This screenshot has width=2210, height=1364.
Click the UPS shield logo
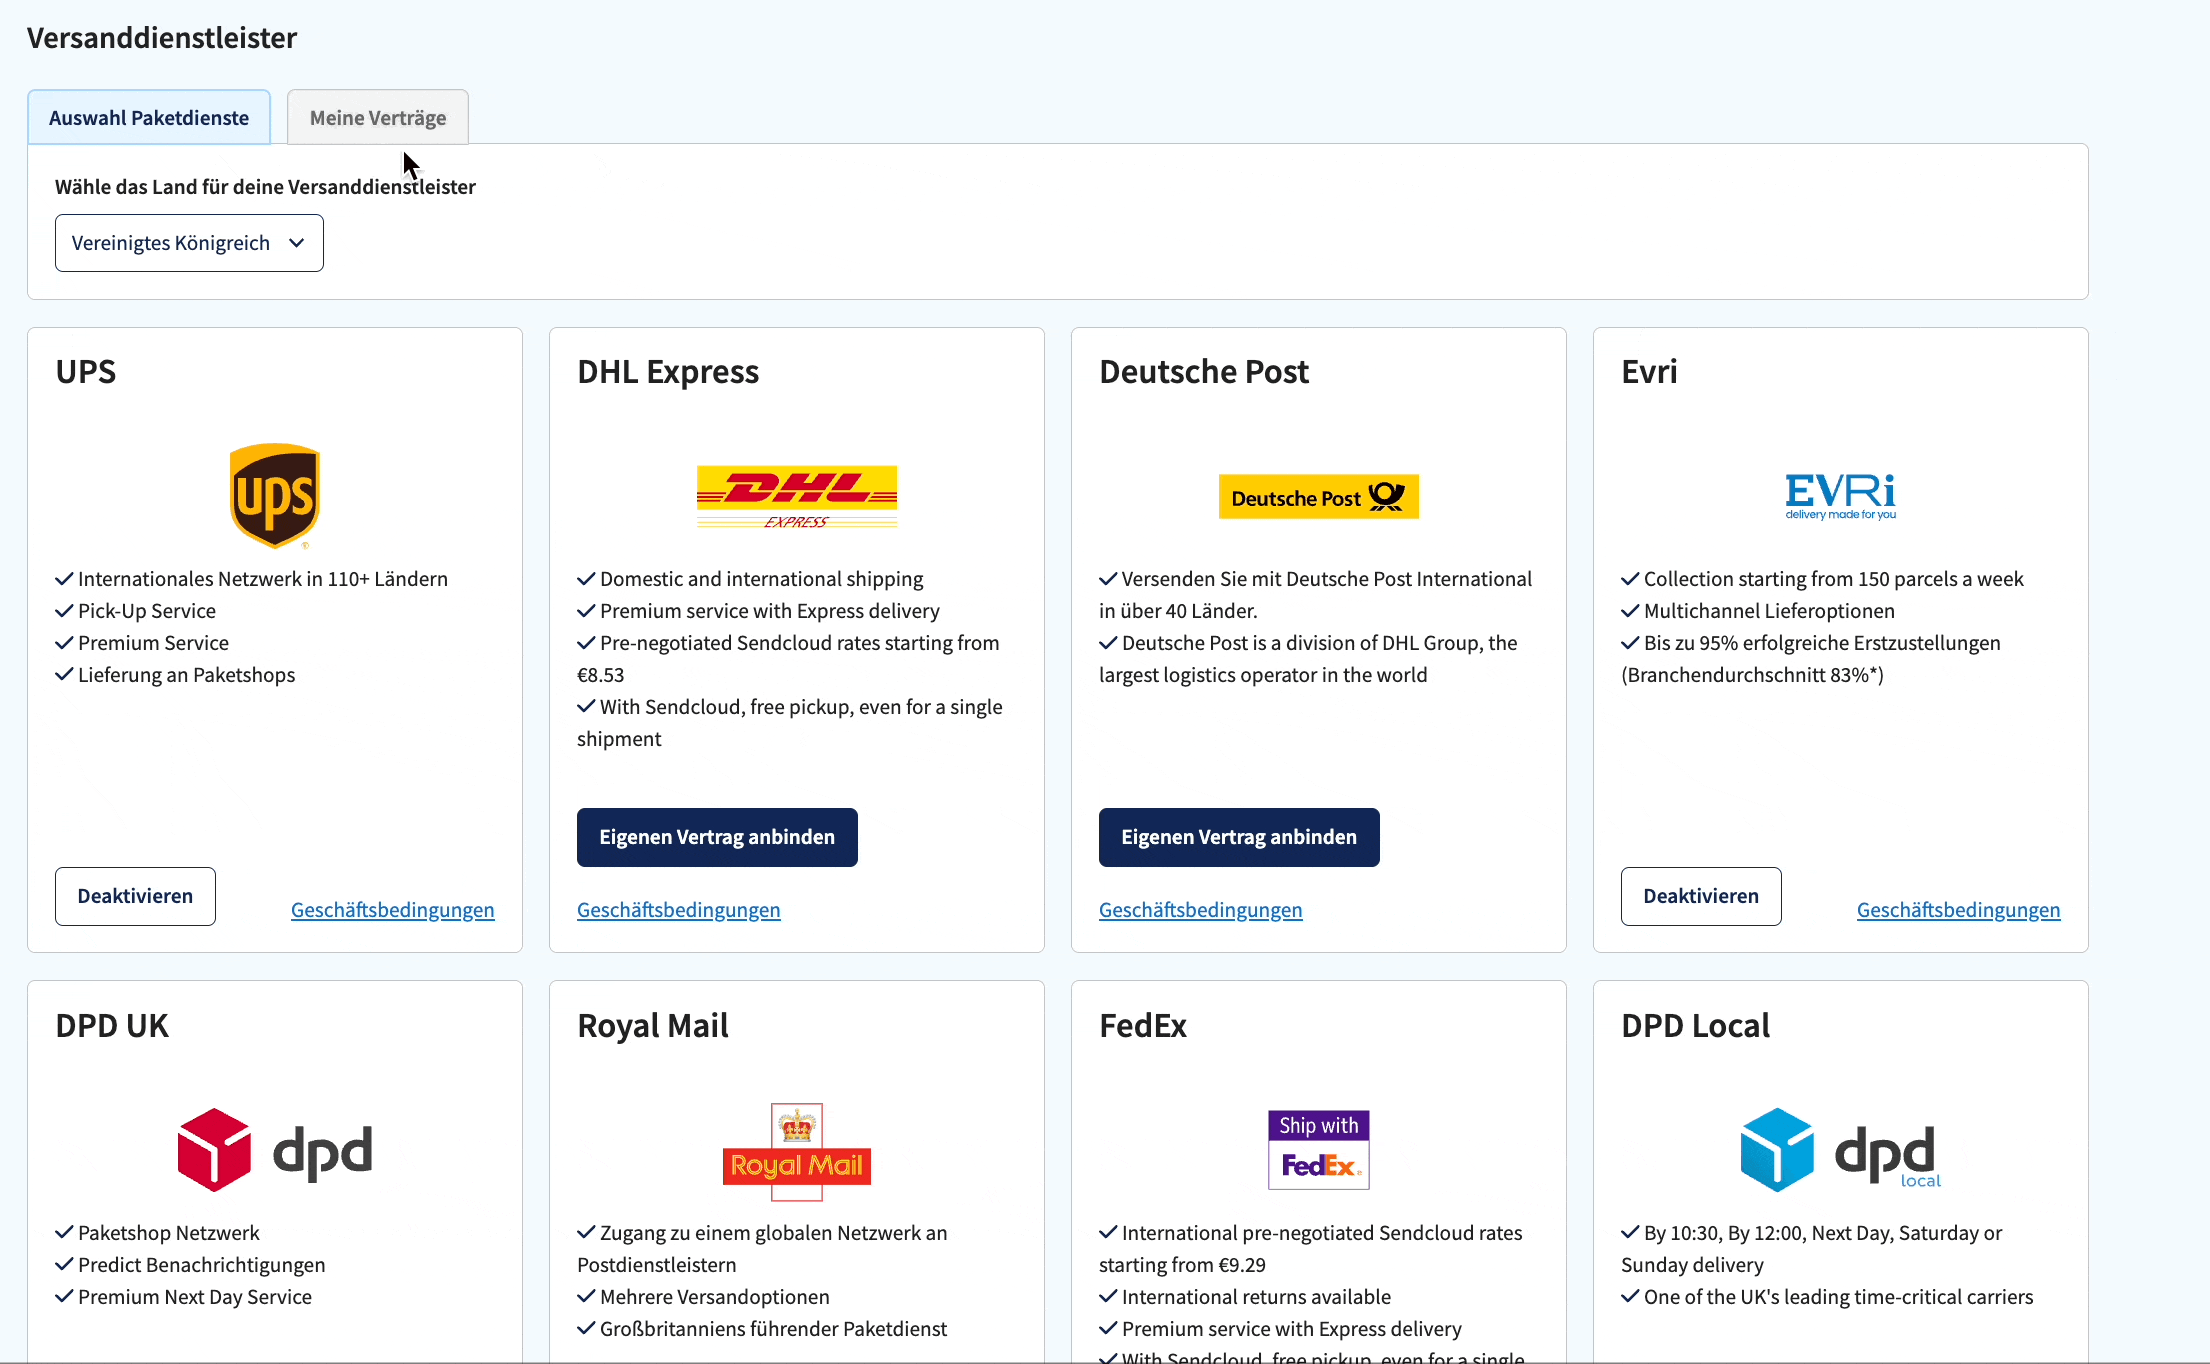pos(275,496)
